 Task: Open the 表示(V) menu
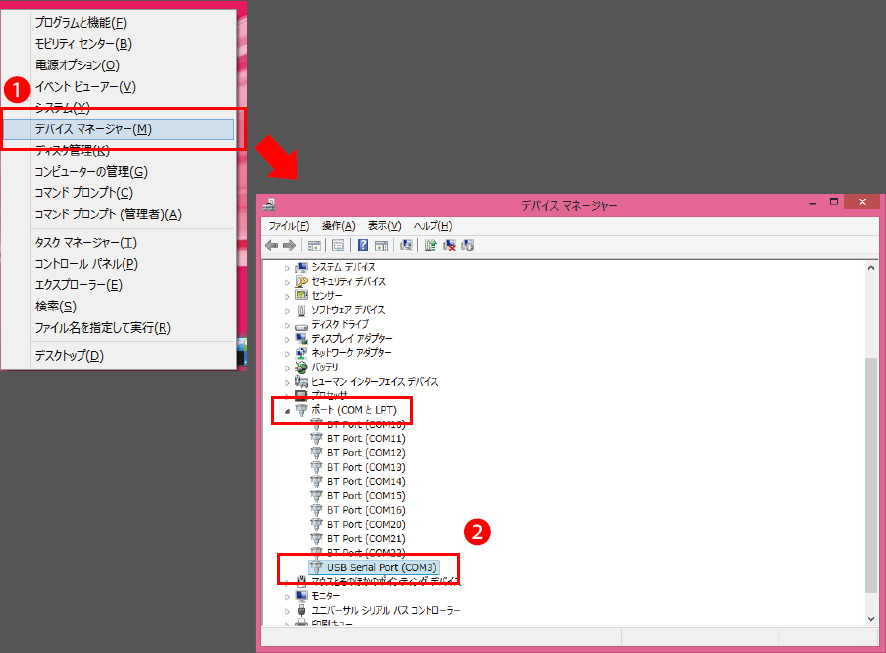pos(384,226)
